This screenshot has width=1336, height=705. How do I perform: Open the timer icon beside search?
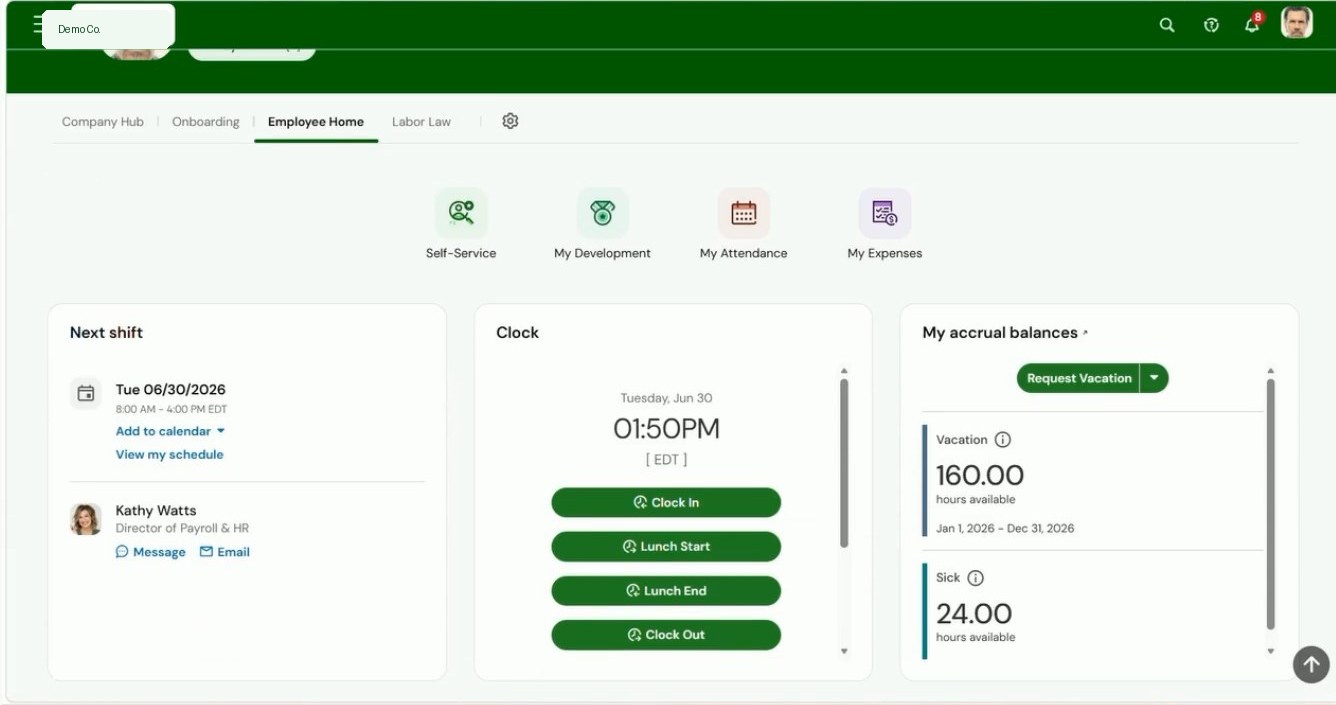point(1211,25)
